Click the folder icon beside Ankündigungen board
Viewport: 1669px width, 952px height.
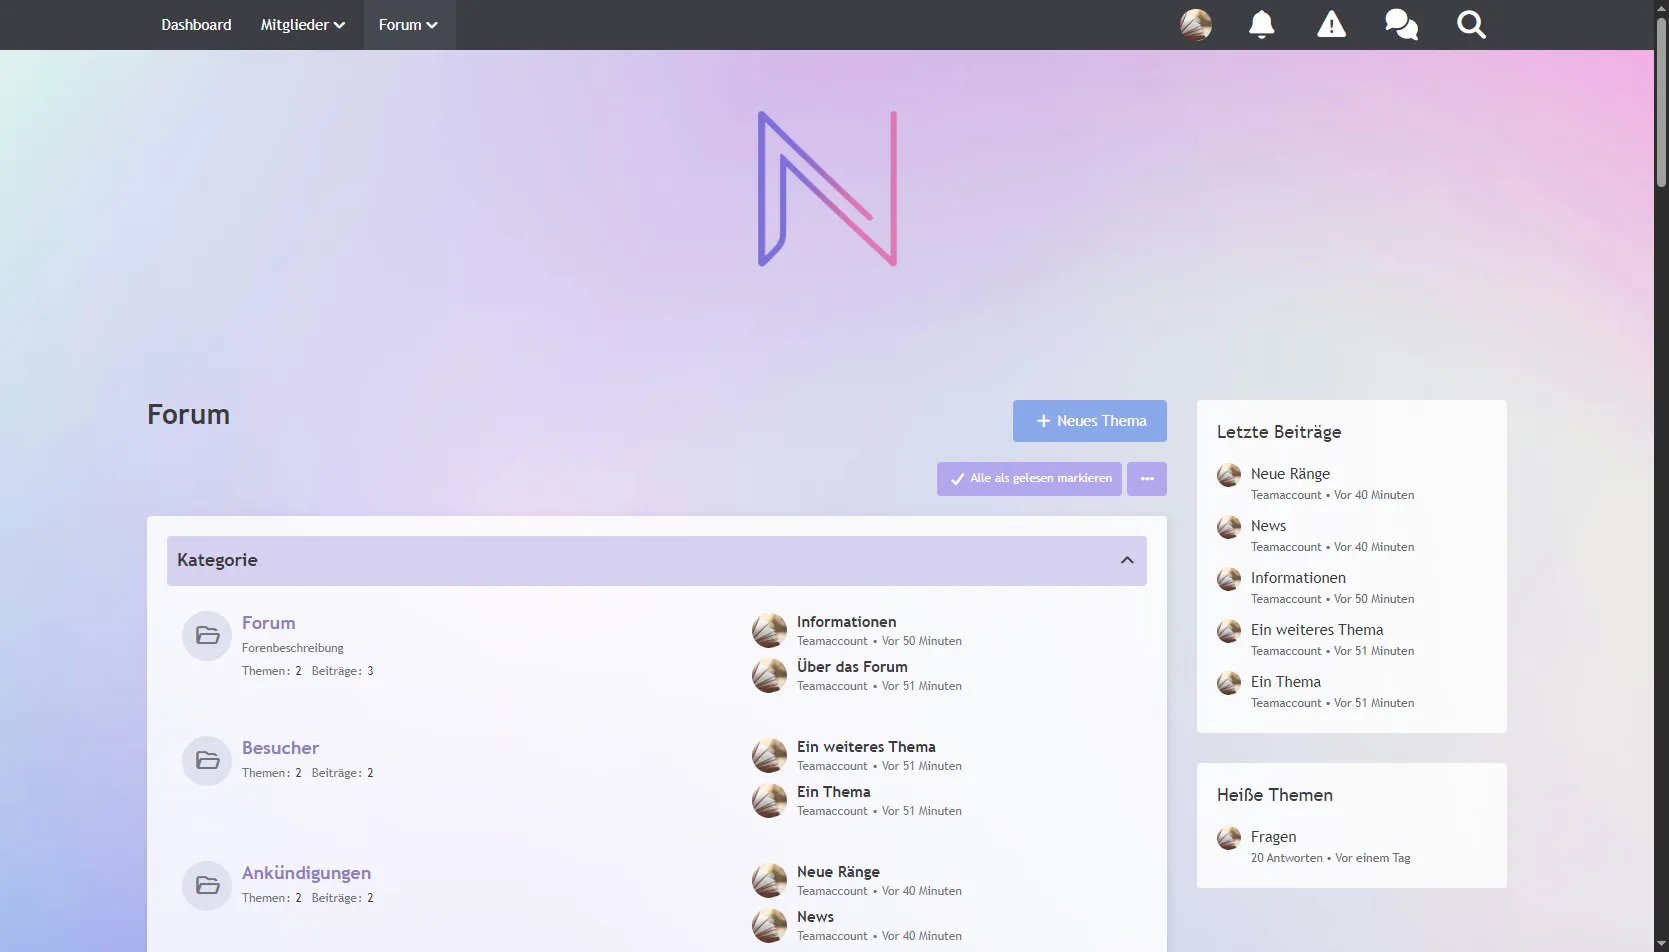[207, 886]
